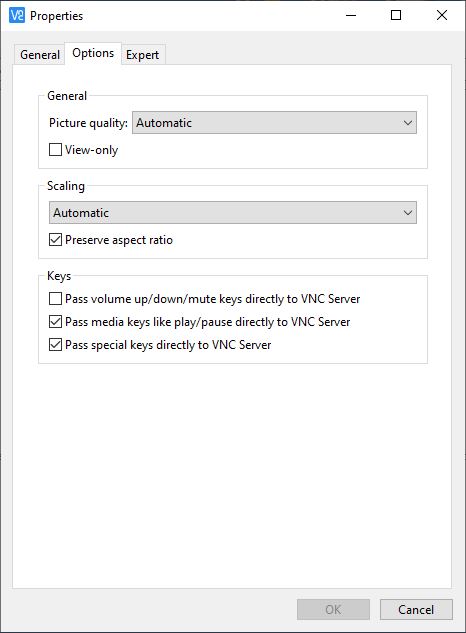Screen dimensions: 466x633
Task: Click the chevron arrow of Picture quality
Action: tap(408, 123)
